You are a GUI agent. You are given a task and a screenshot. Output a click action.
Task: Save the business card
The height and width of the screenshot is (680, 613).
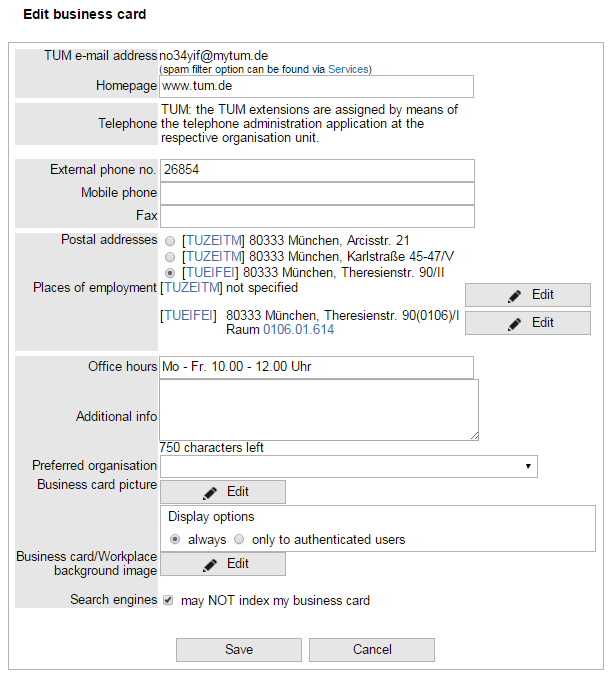pos(239,650)
